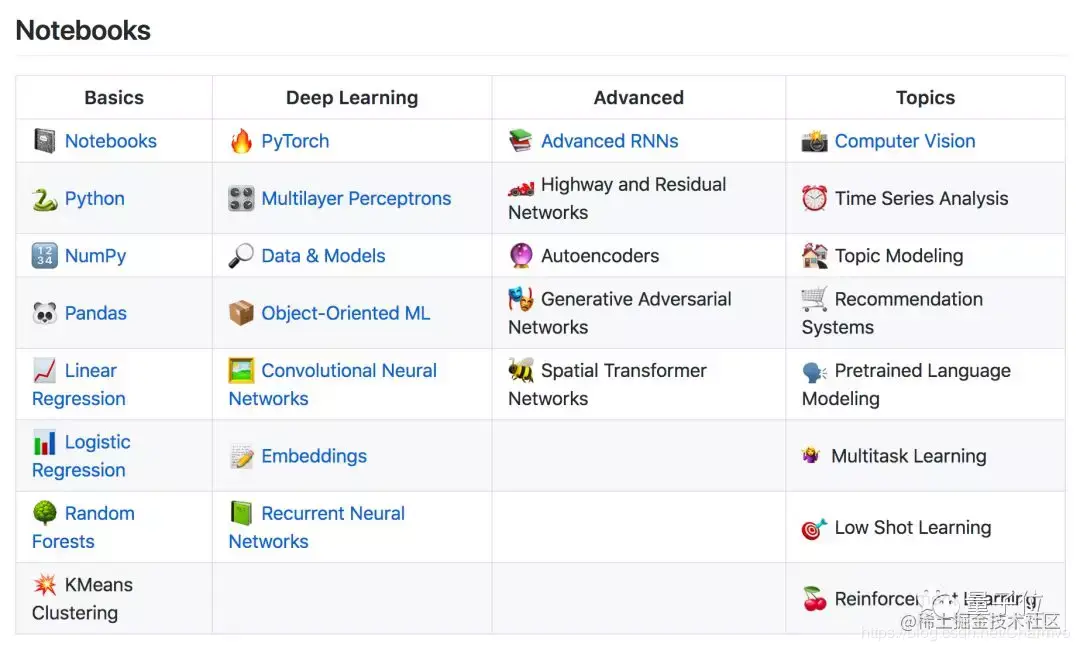
Task: Open the NumPy notebook link
Action: (x=95, y=256)
